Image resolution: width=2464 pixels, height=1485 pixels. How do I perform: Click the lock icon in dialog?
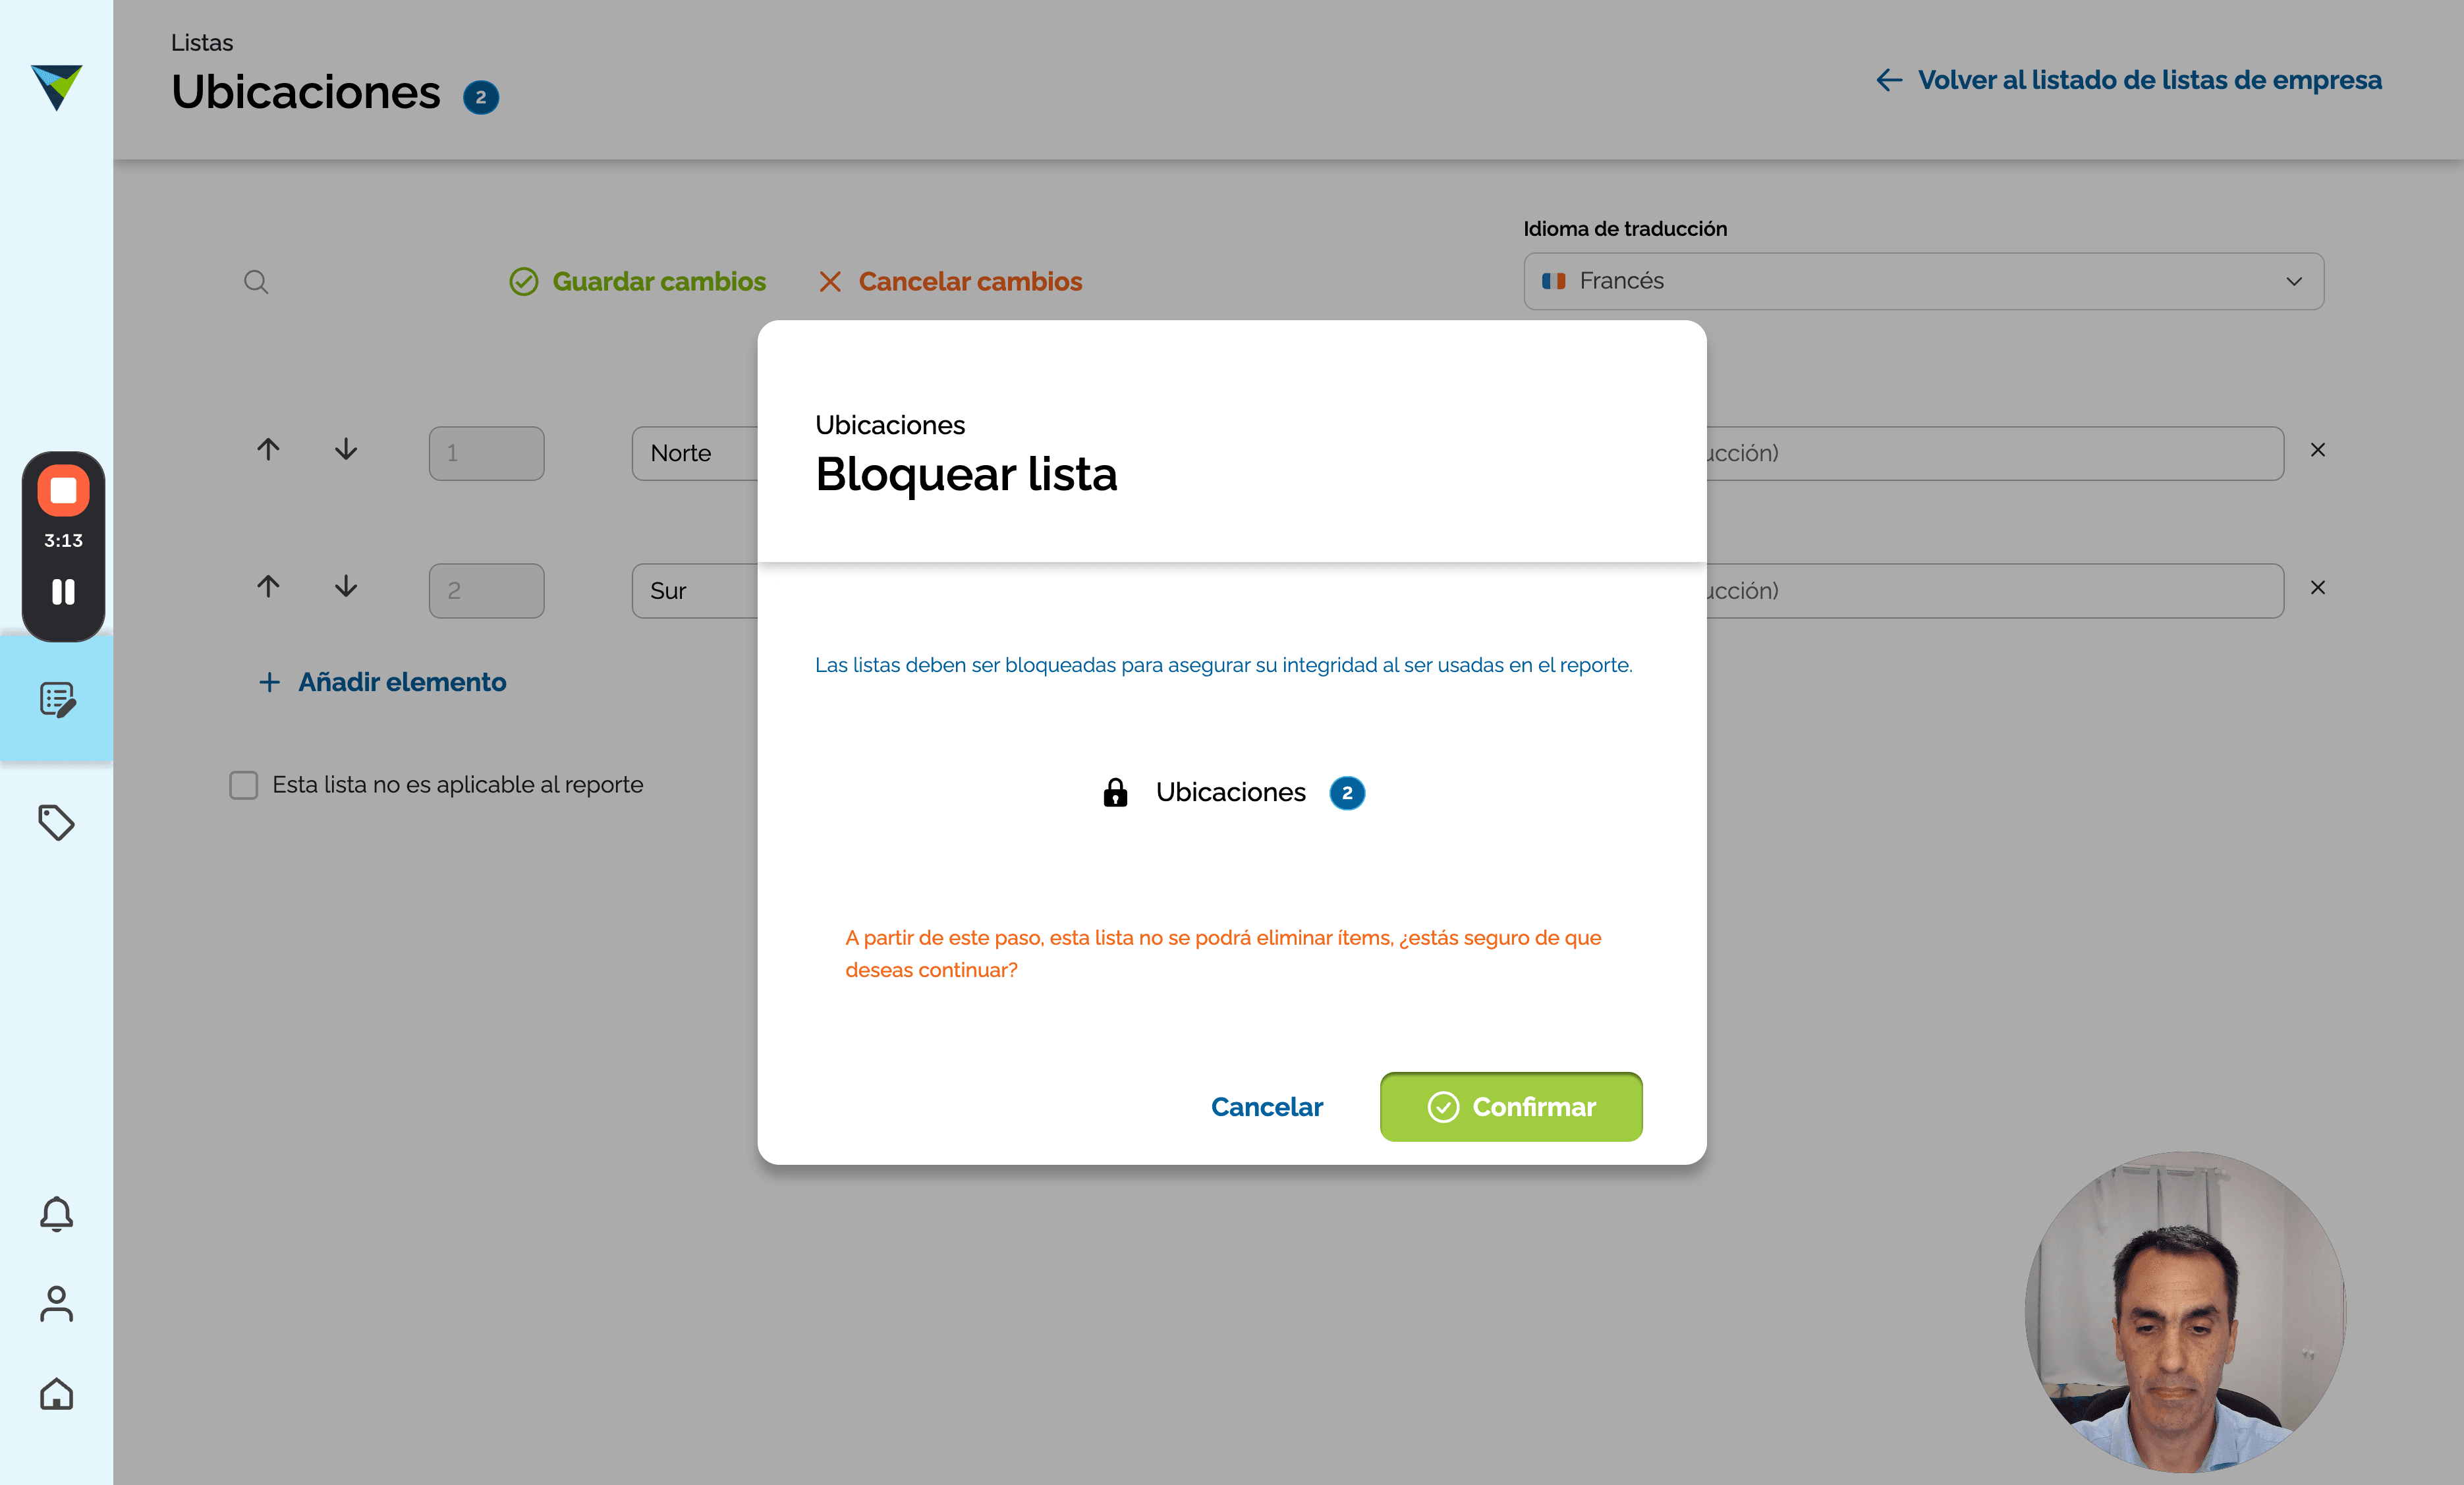click(1115, 792)
